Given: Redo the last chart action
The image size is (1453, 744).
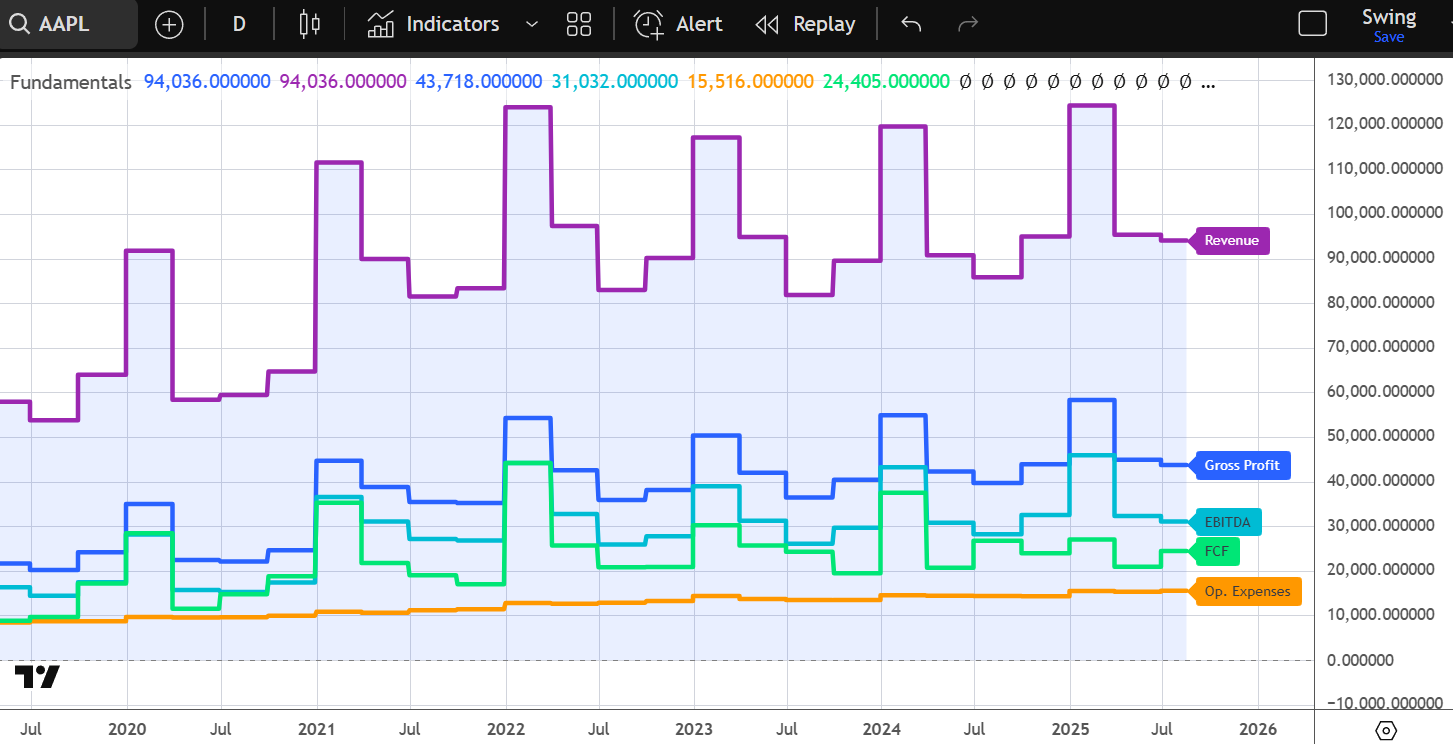Looking at the screenshot, I should [967, 24].
